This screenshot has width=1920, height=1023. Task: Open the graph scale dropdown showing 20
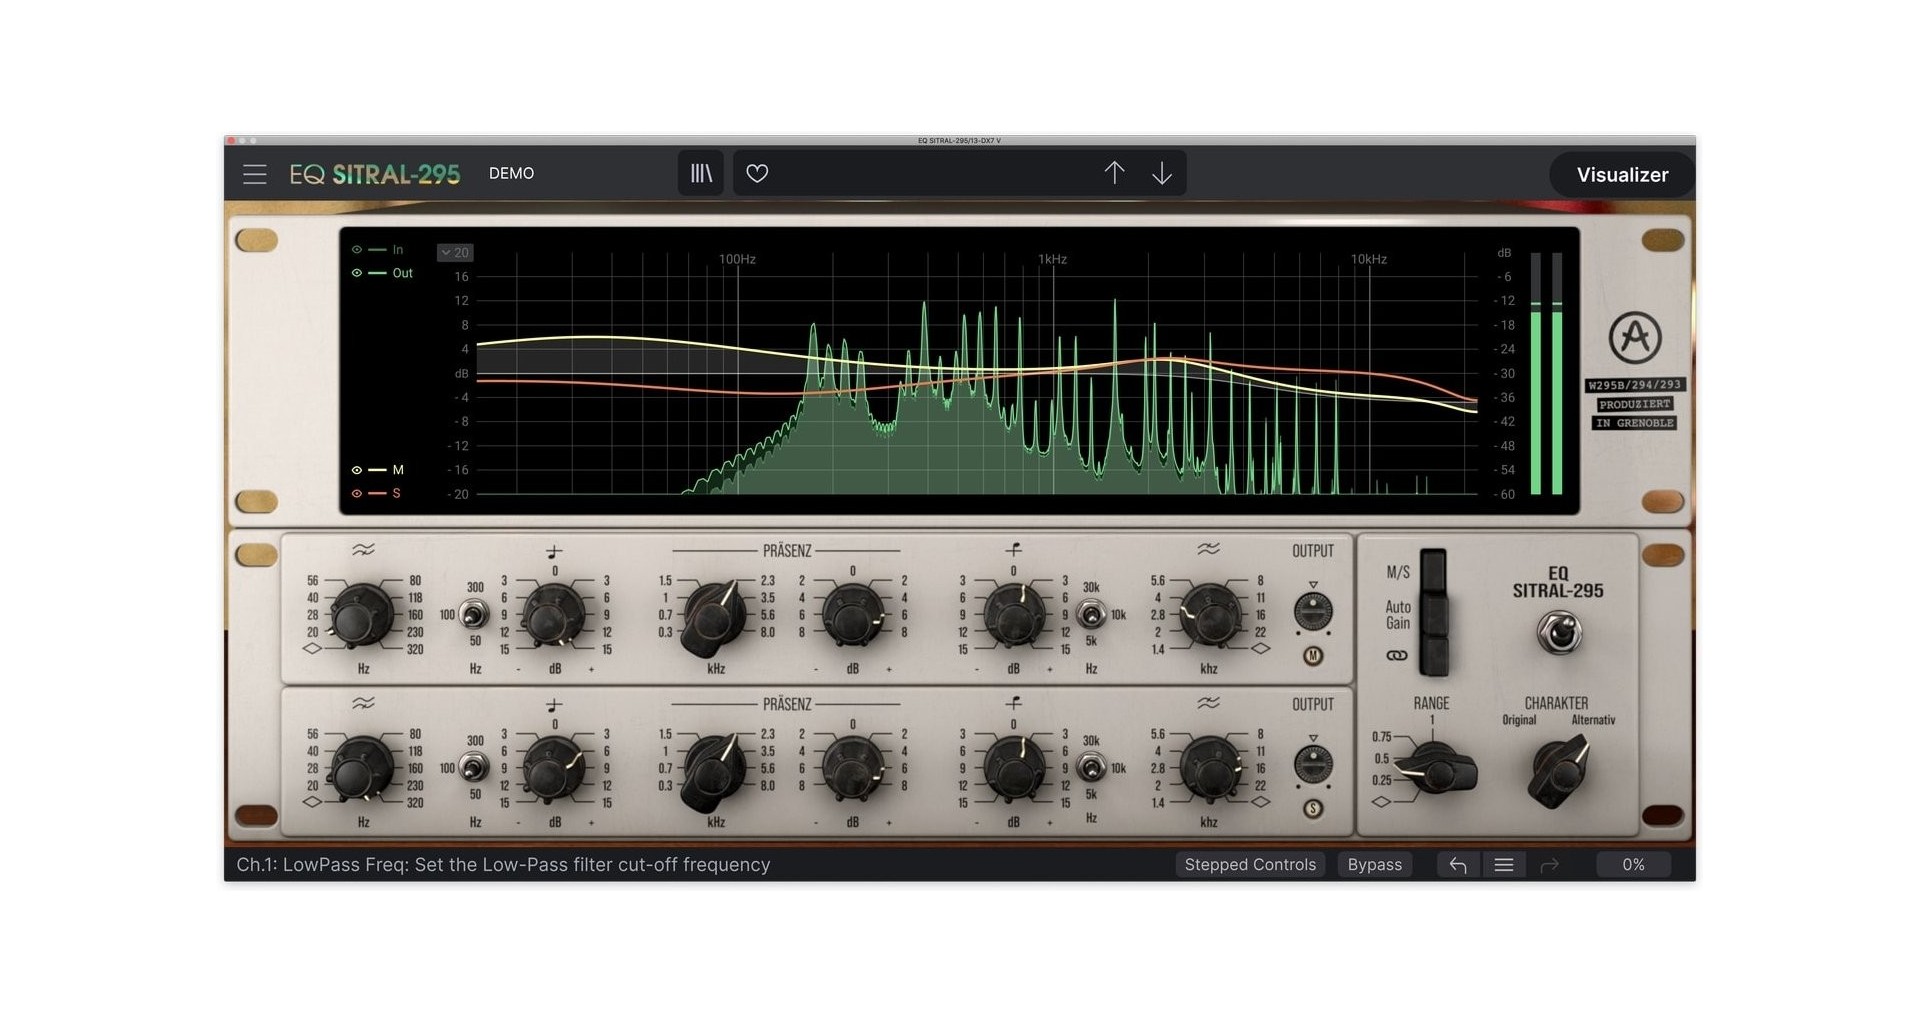455,253
